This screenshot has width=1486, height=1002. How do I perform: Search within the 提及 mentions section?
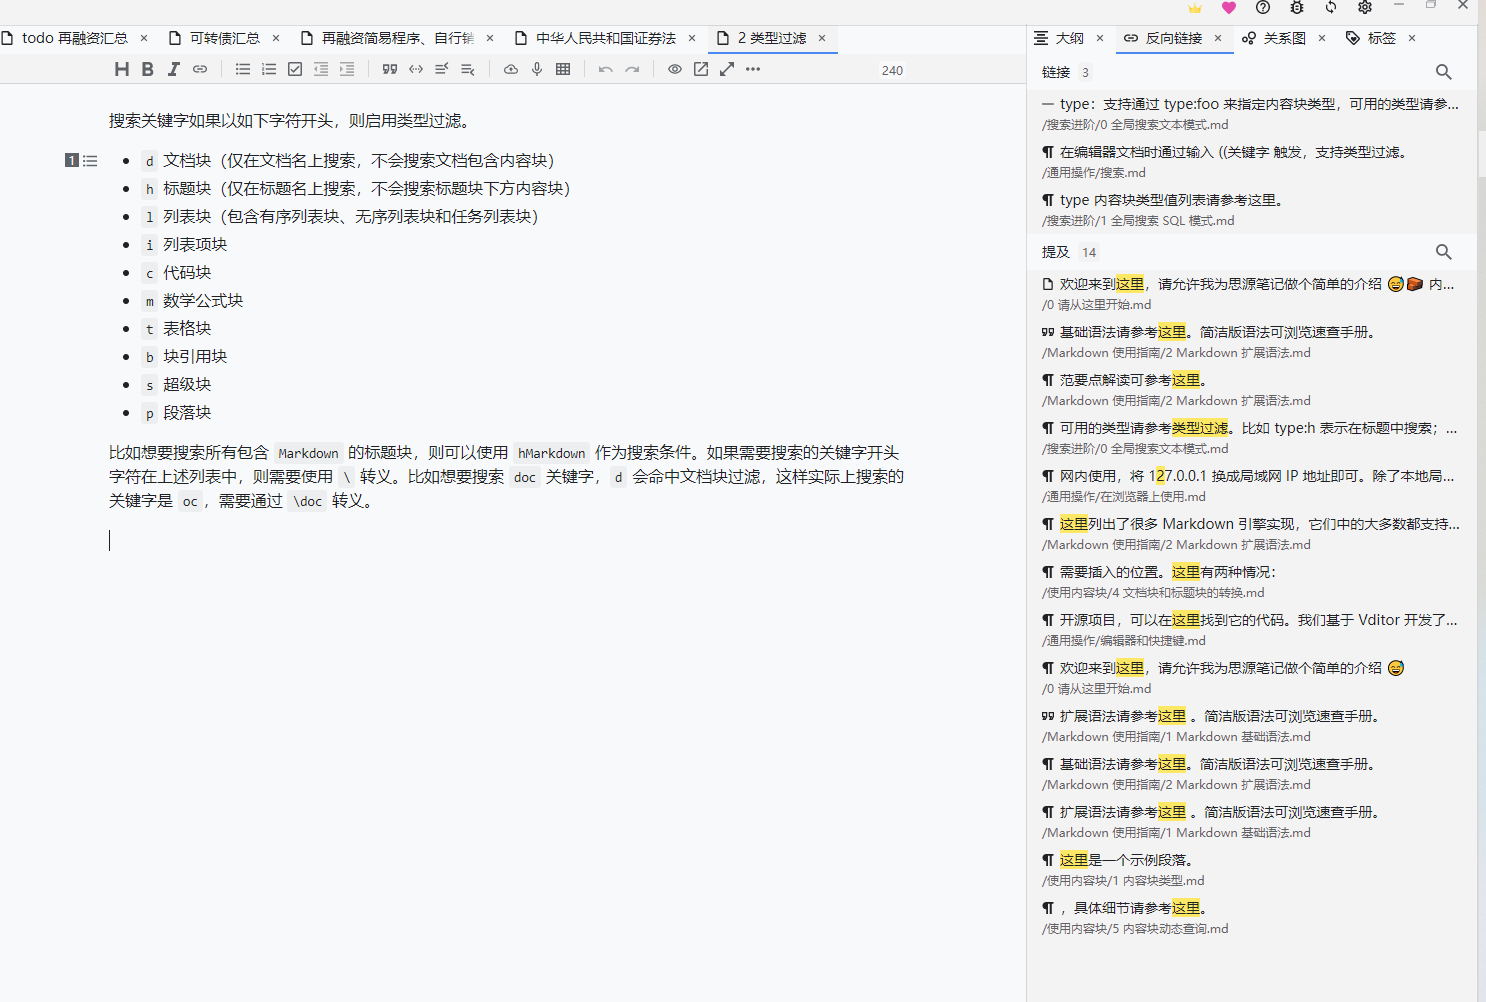(x=1443, y=252)
